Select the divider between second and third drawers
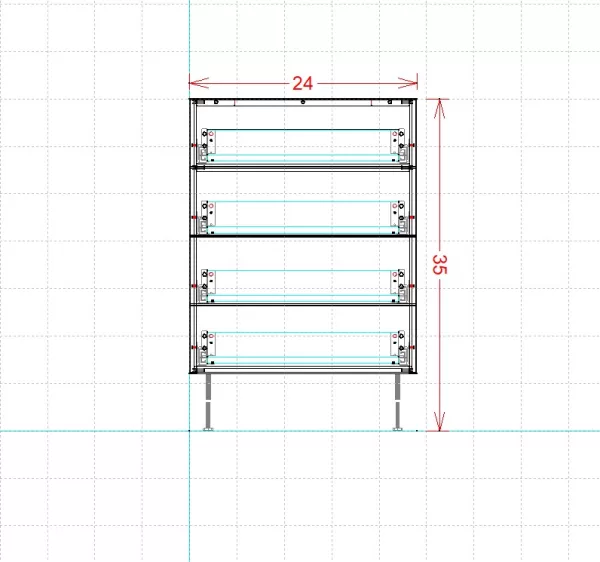 [303, 235]
